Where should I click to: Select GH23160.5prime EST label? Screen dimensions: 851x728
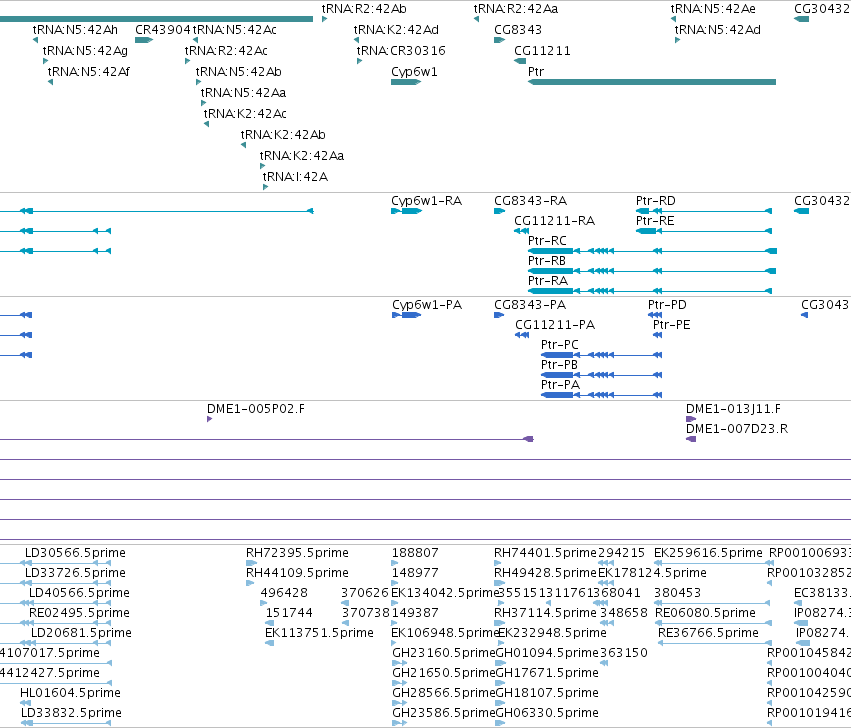click(444, 653)
